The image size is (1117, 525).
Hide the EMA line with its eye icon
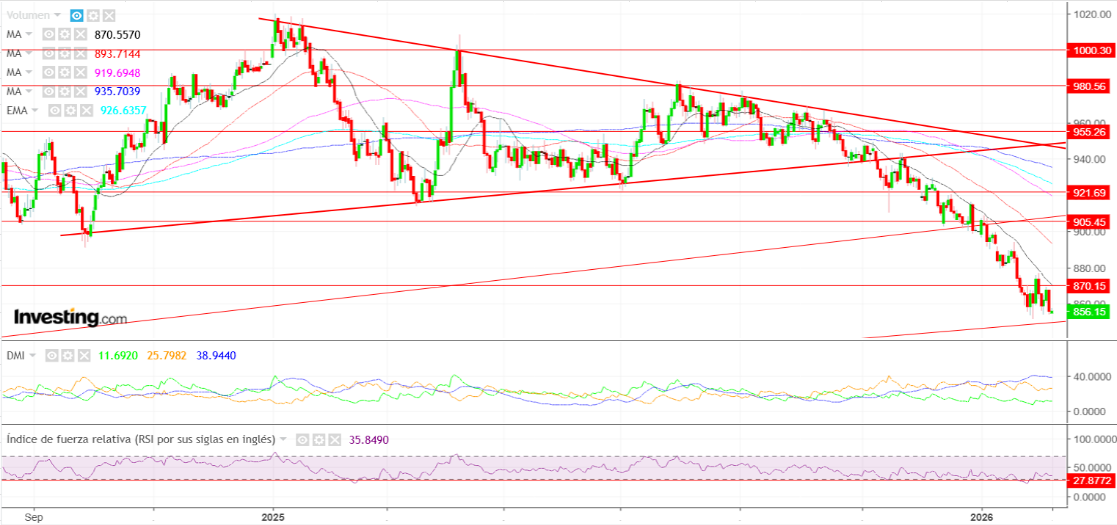tap(54, 110)
